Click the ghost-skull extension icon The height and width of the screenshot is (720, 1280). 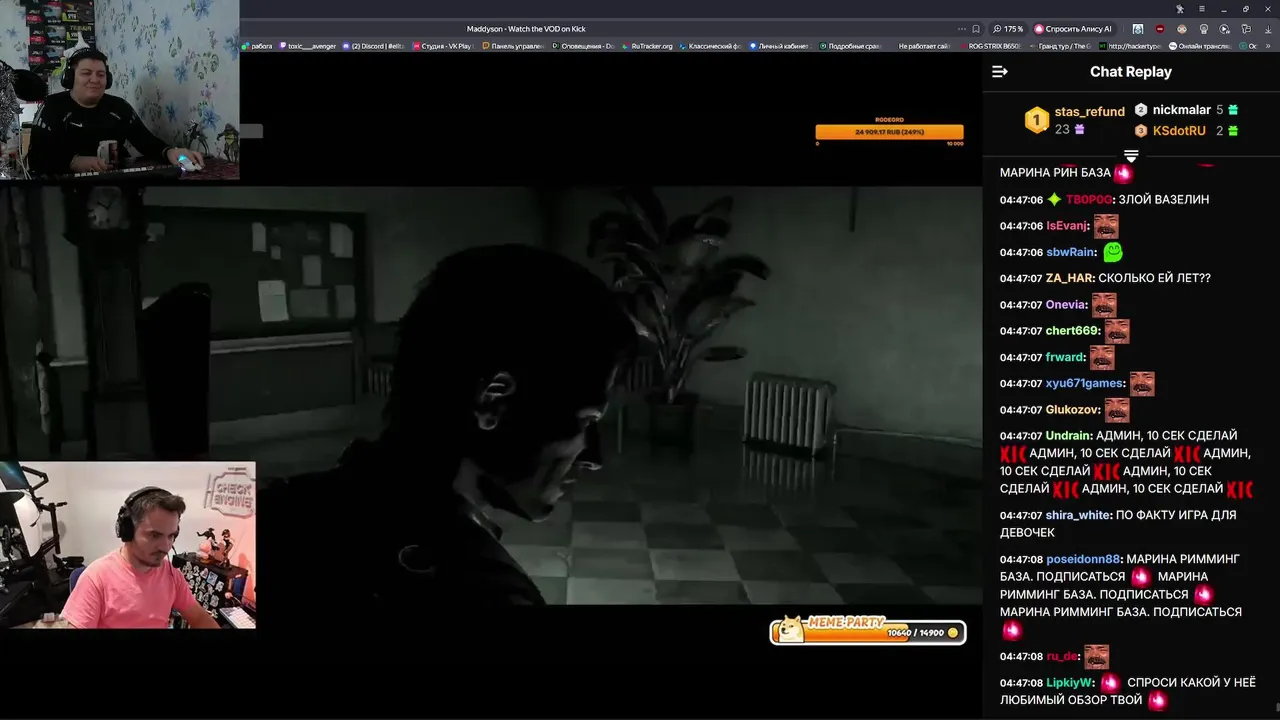click(1138, 29)
